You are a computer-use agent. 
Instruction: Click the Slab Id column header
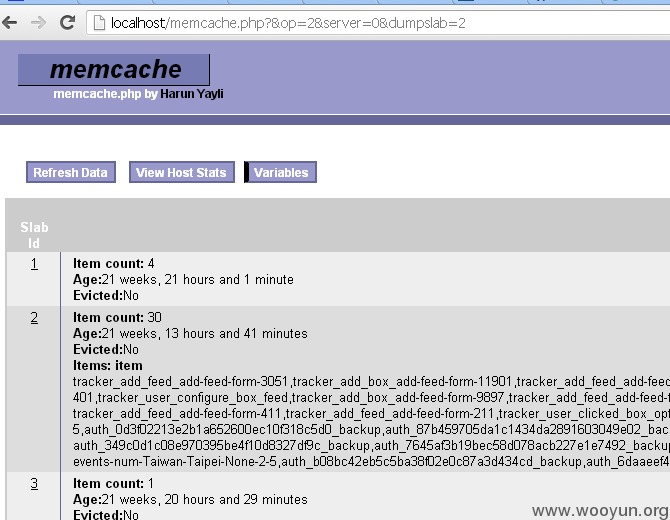click(x=34, y=235)
